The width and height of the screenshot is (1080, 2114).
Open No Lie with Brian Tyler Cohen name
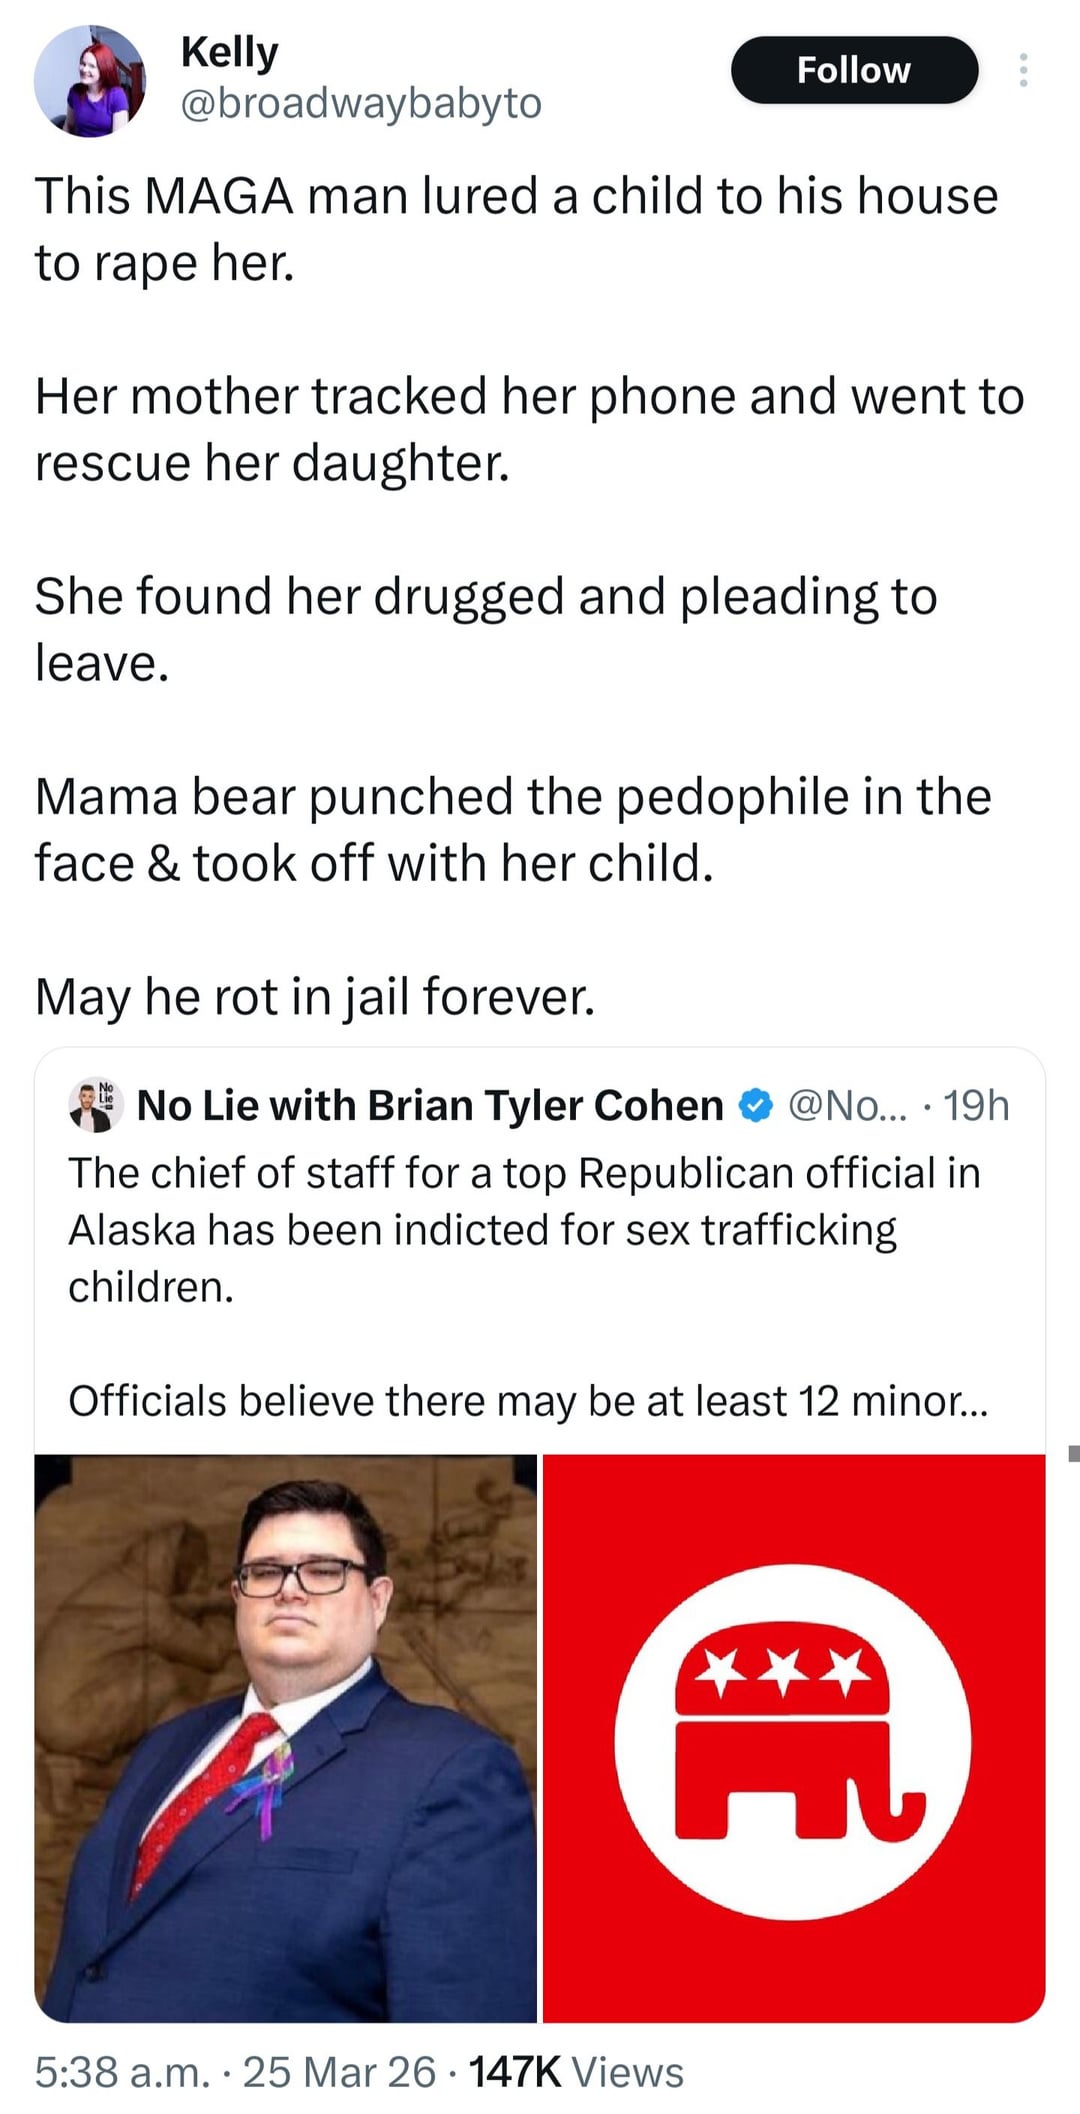(429, 1106)
